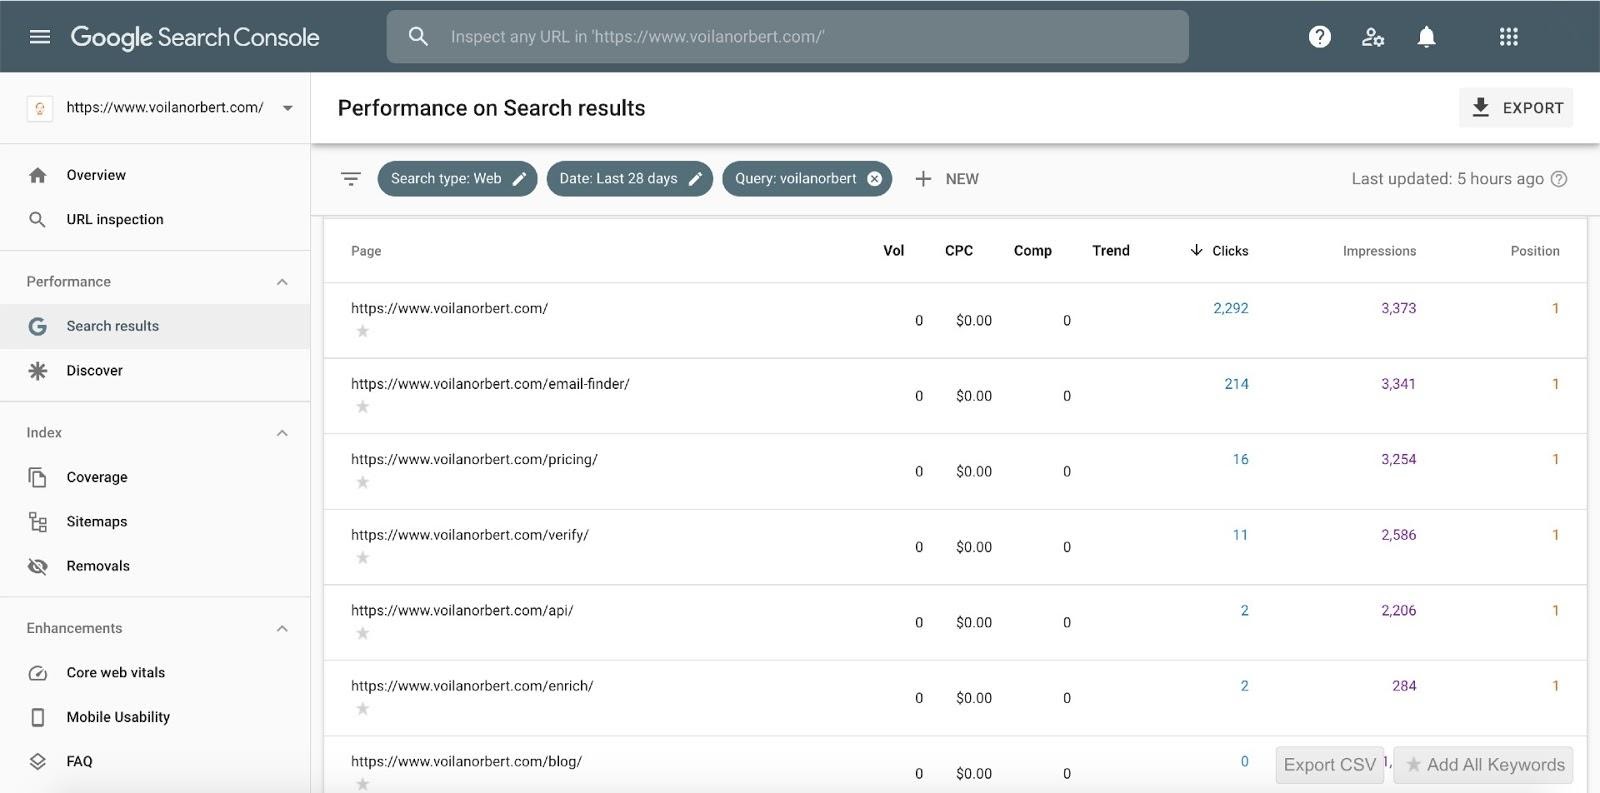Click the Vol column header
1600x793 pixels.
pyautogui.click(x=893, y=251)
